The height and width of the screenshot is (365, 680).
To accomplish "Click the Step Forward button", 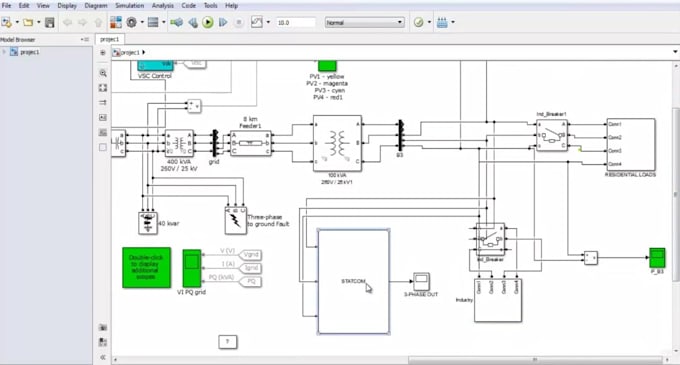I will tap(223, 23).
